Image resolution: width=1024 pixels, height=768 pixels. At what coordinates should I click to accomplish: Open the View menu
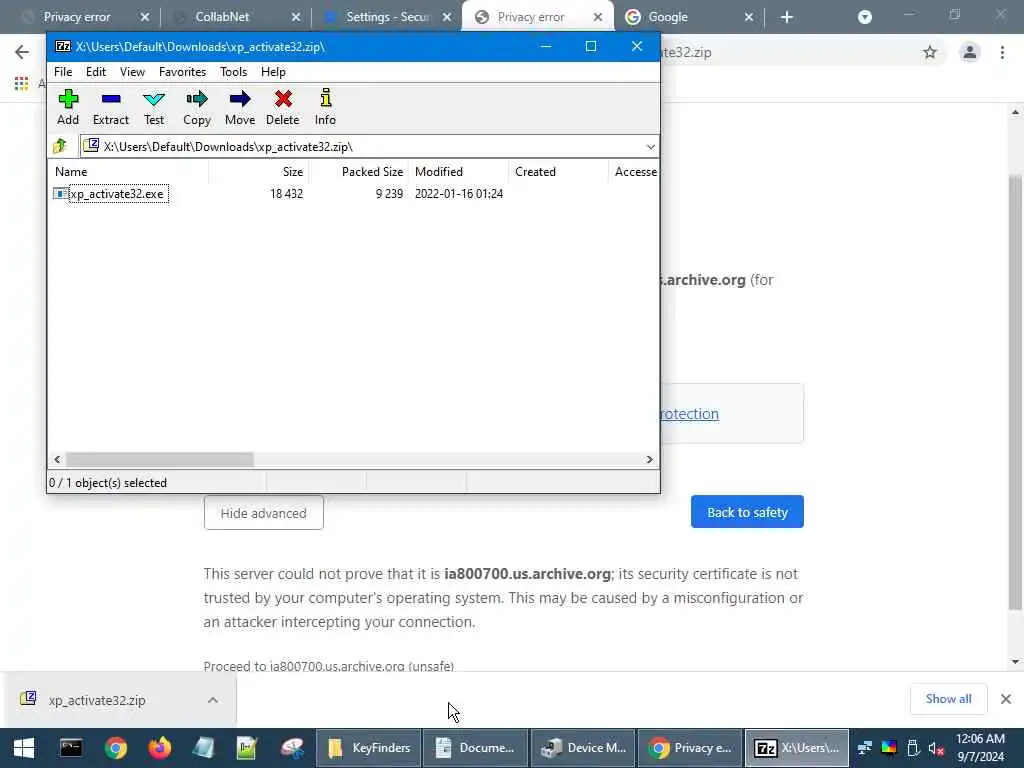pyautogui.click(x=132, y=72)
